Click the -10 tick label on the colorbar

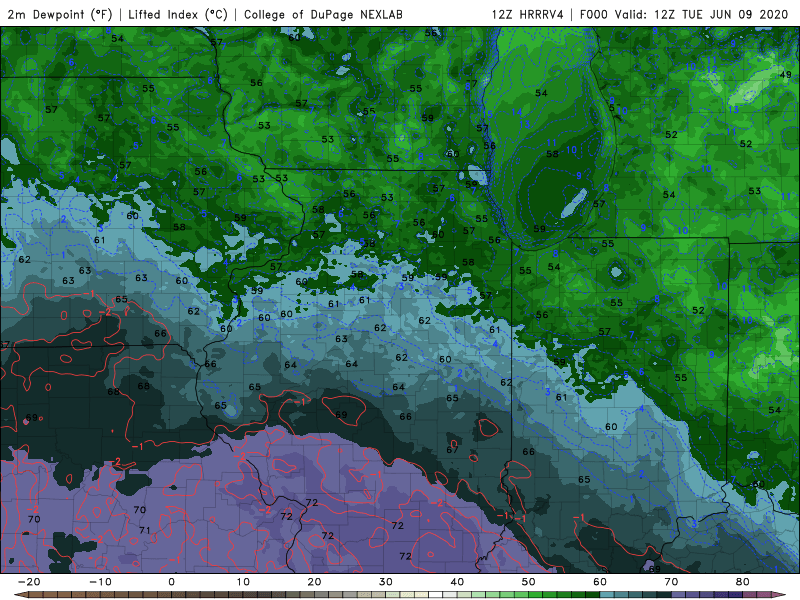pyautogui.click(x=100, y=582)
